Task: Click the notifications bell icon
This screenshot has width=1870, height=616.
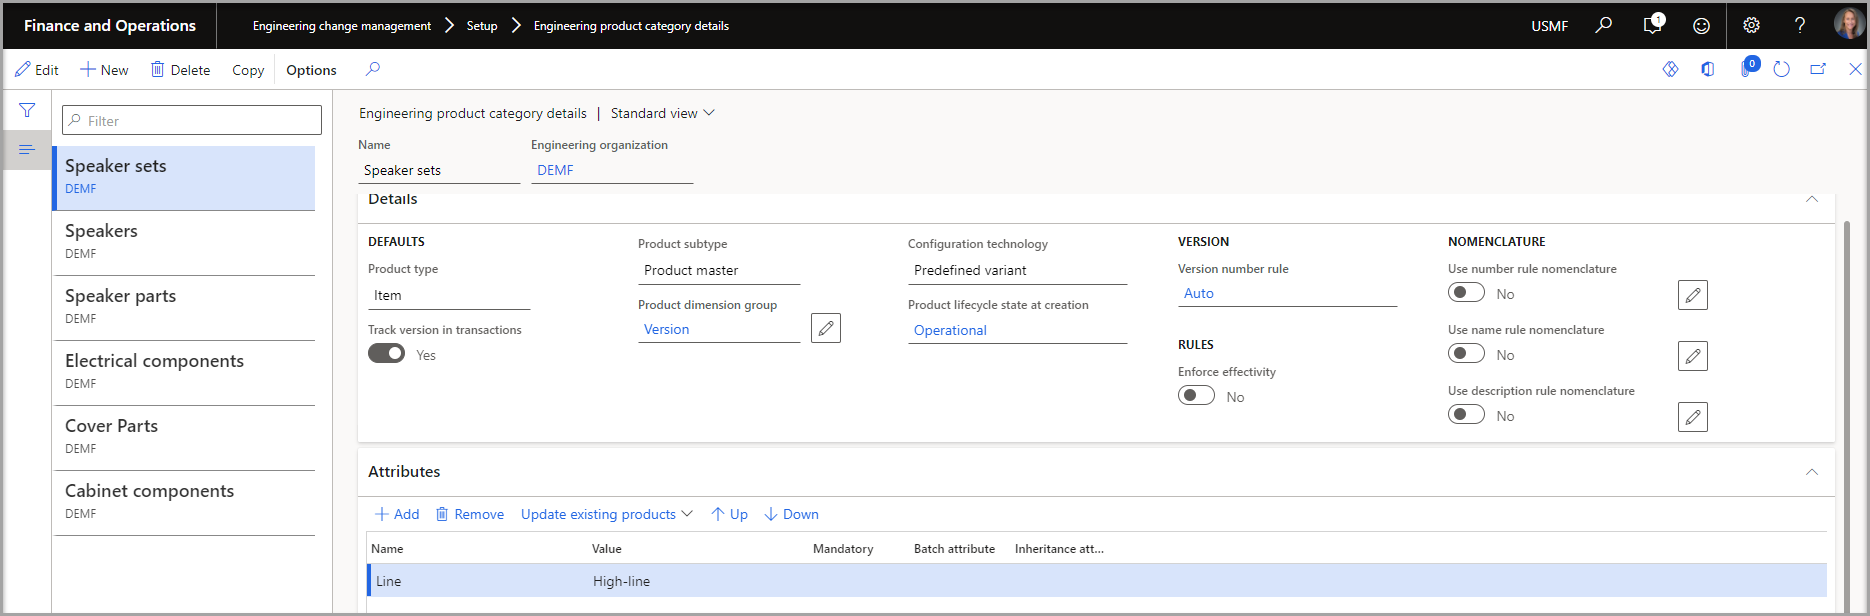Action: [1651, 26]
